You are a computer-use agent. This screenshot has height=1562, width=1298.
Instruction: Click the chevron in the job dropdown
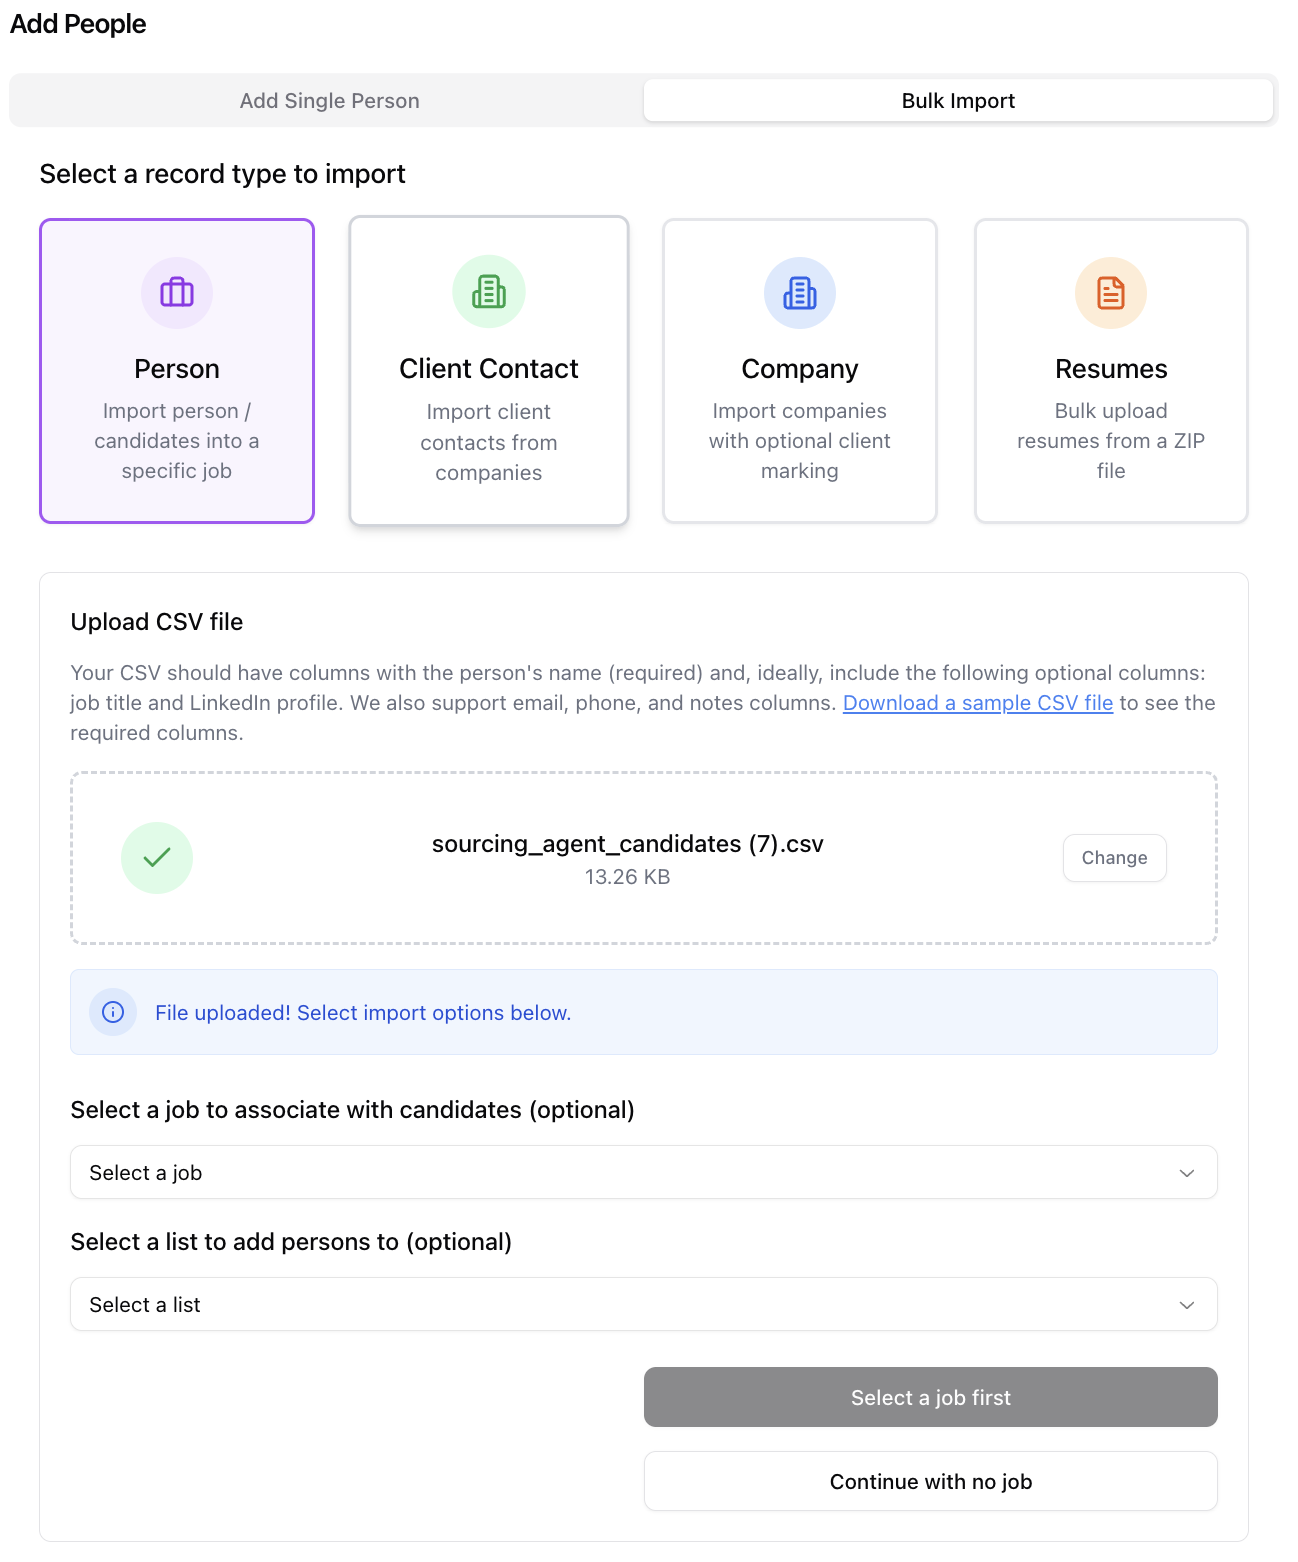click(1187, 1173)
